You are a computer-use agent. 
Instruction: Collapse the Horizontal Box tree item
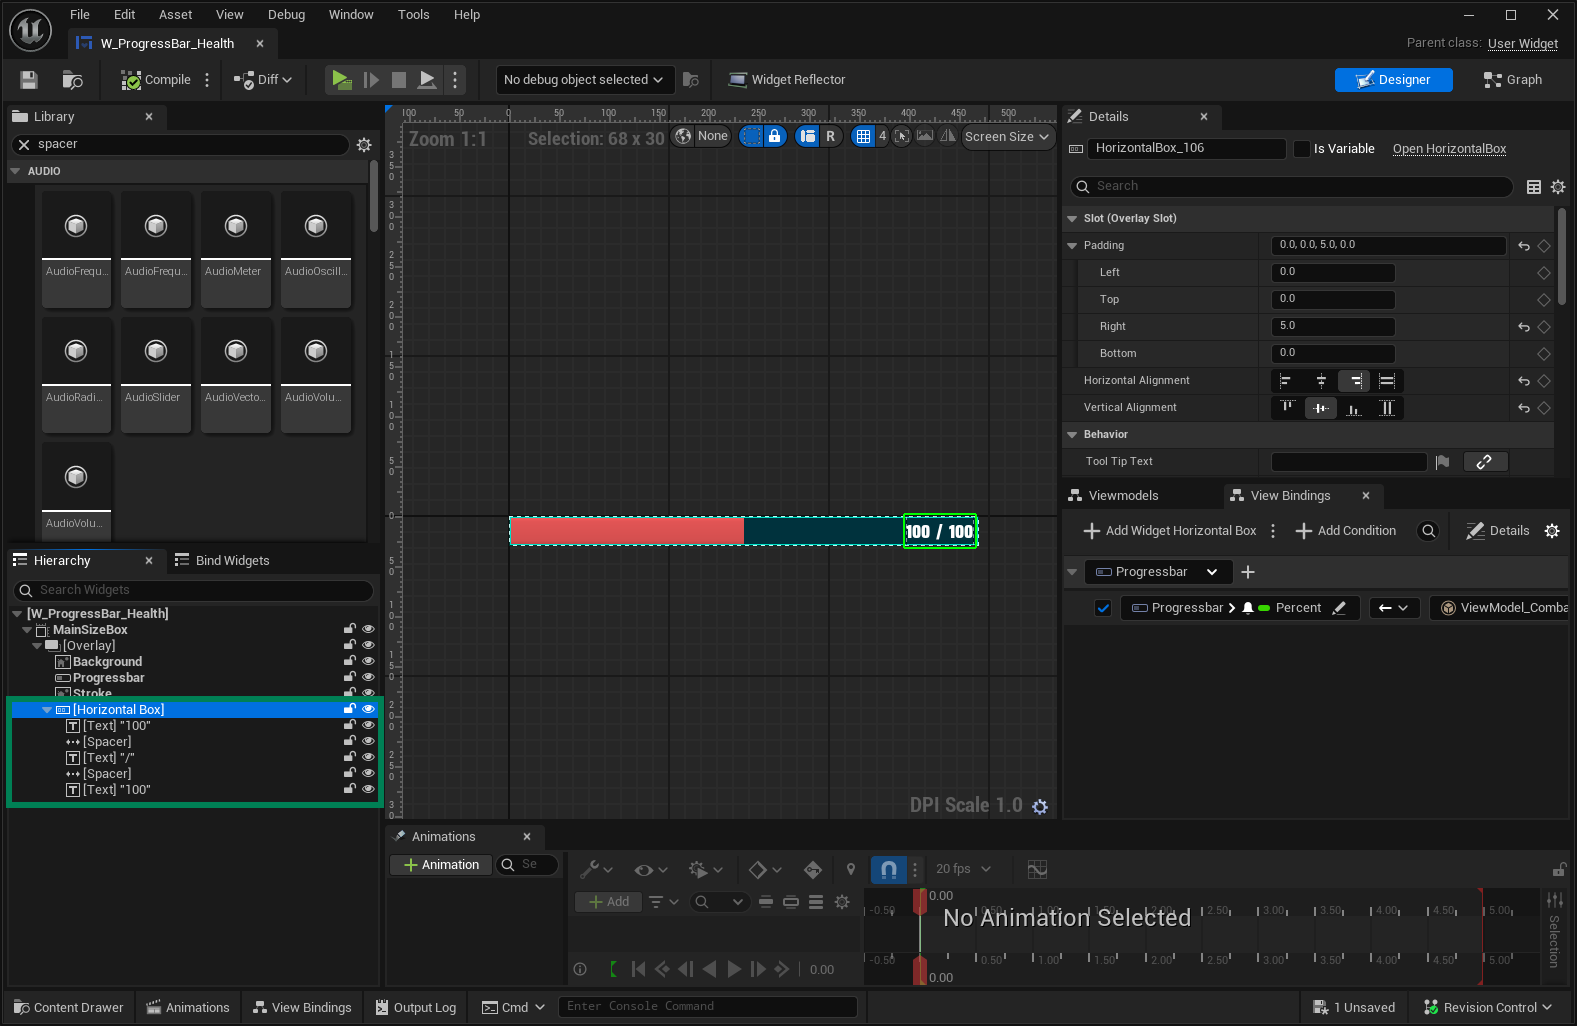[x=47, y=710]
